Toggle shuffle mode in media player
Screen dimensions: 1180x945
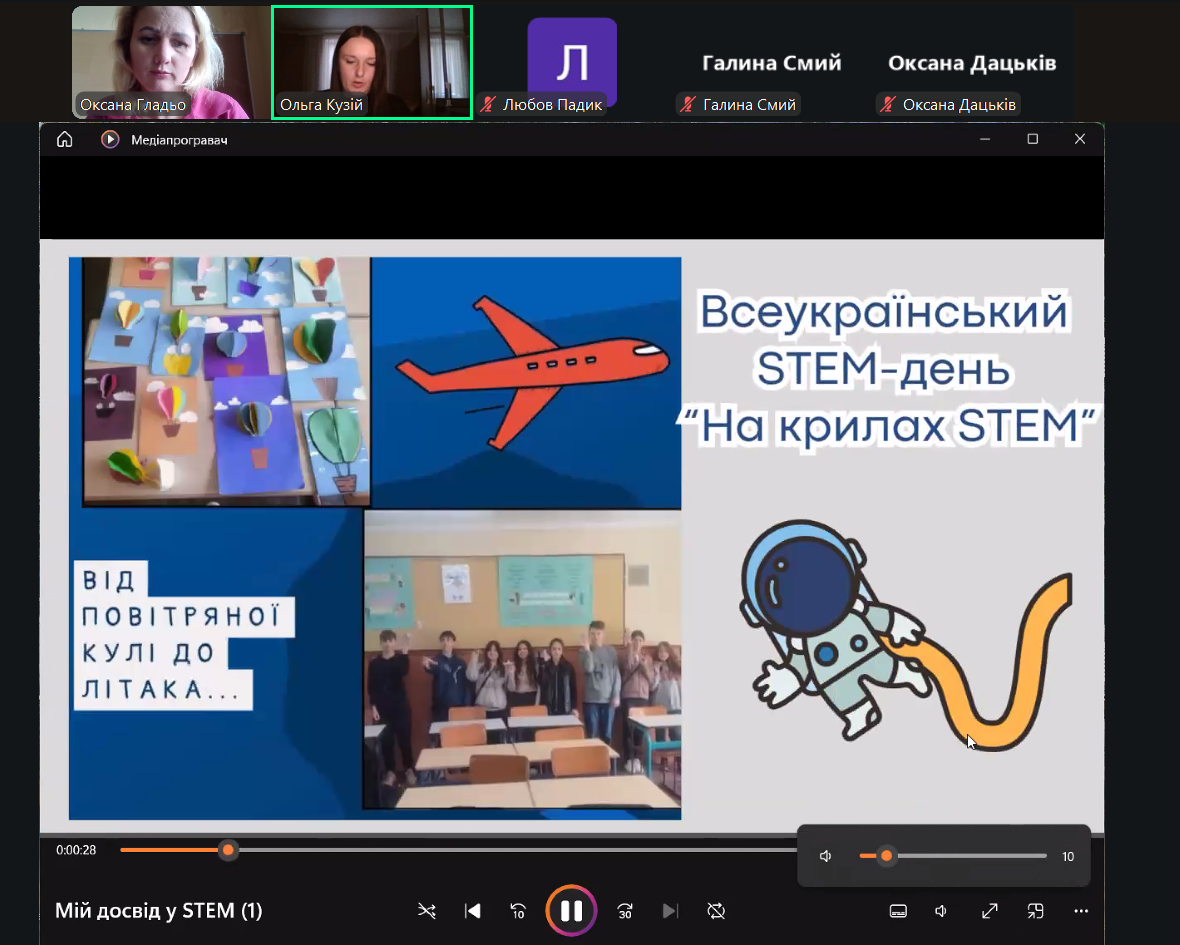point(427,910)
